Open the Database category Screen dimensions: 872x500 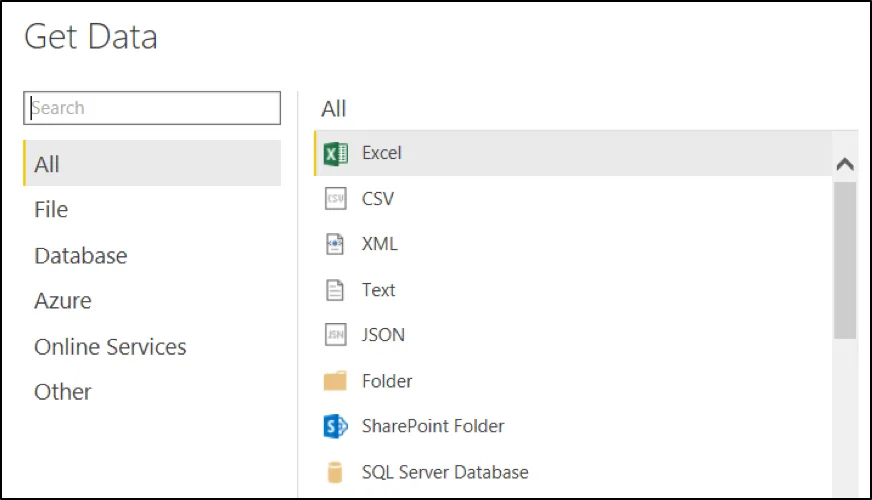81,256
